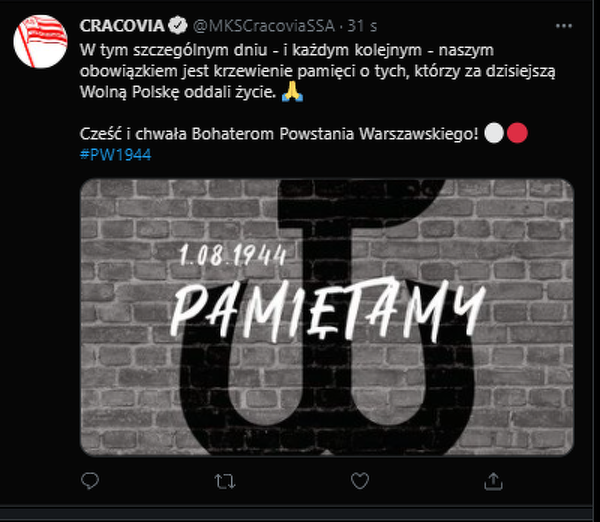Select the tweet text starting 'W tym szczególnym dniu'
Screen dimensions: 600x522
coord(318,71)
